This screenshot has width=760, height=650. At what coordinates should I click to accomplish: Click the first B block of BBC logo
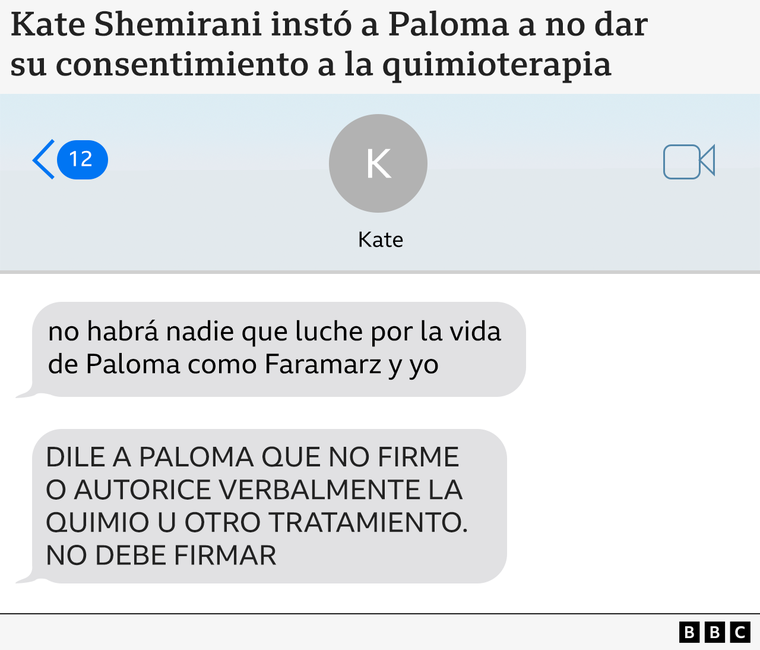(x=689, y=633)
